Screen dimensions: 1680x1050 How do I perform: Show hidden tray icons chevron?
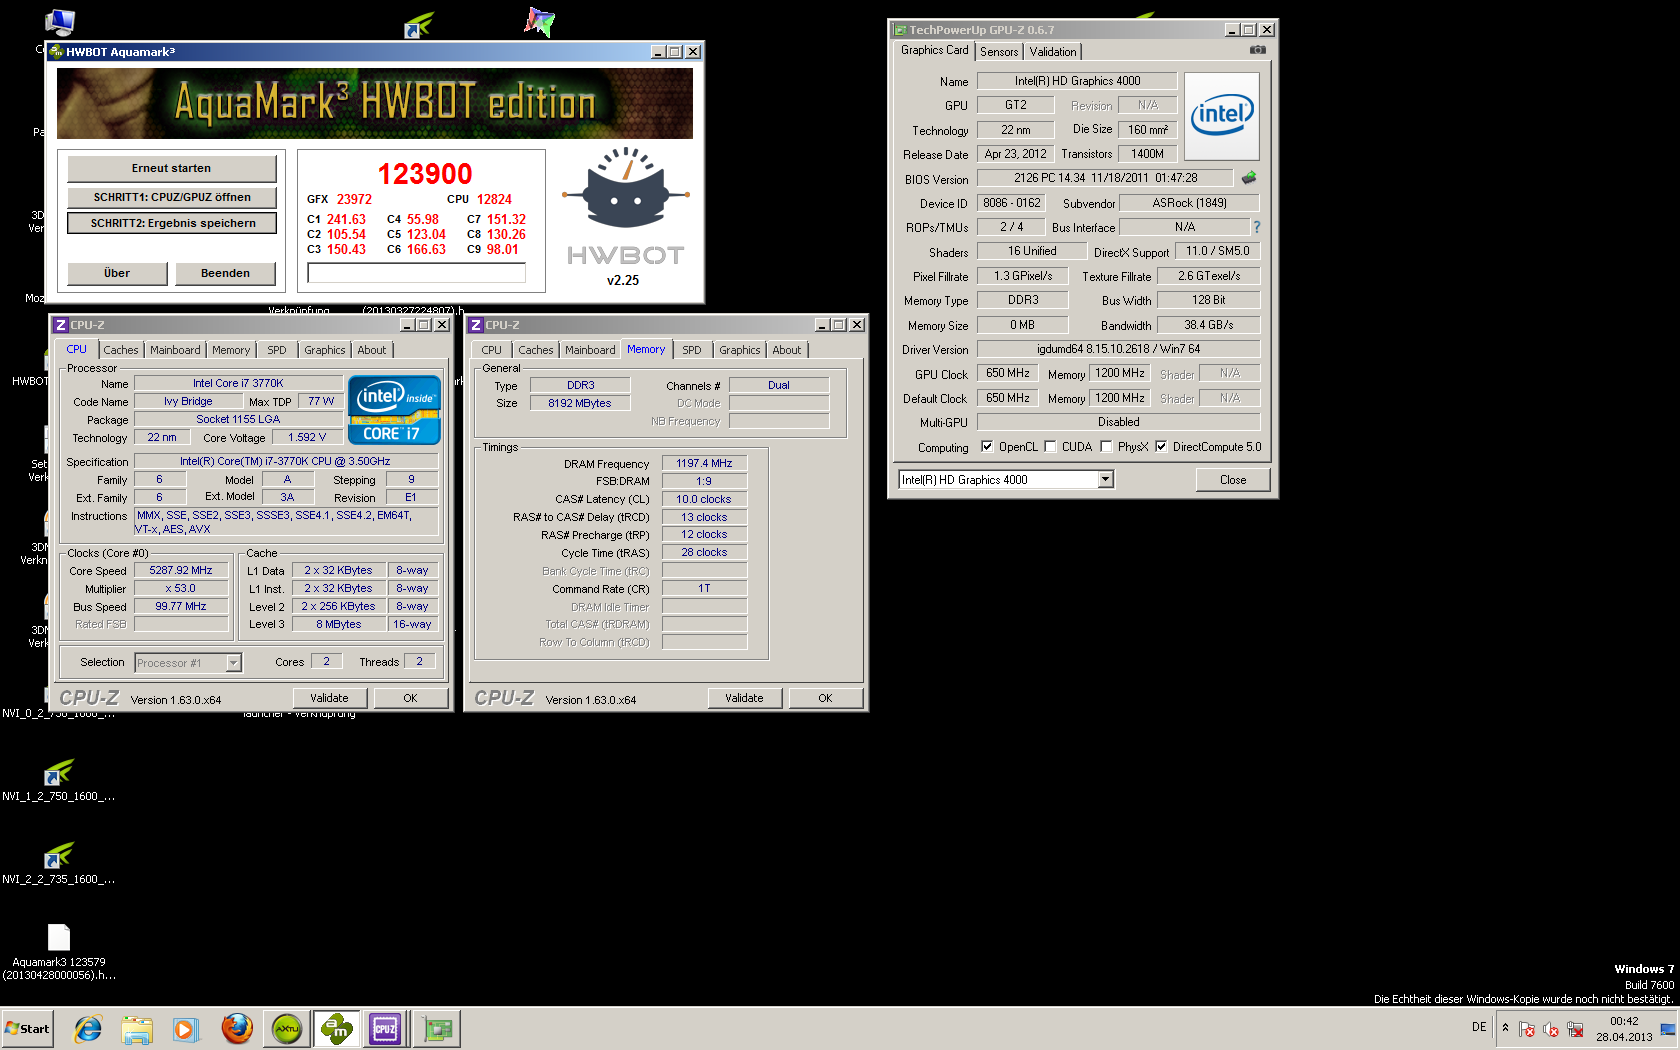(1505, 1027)
